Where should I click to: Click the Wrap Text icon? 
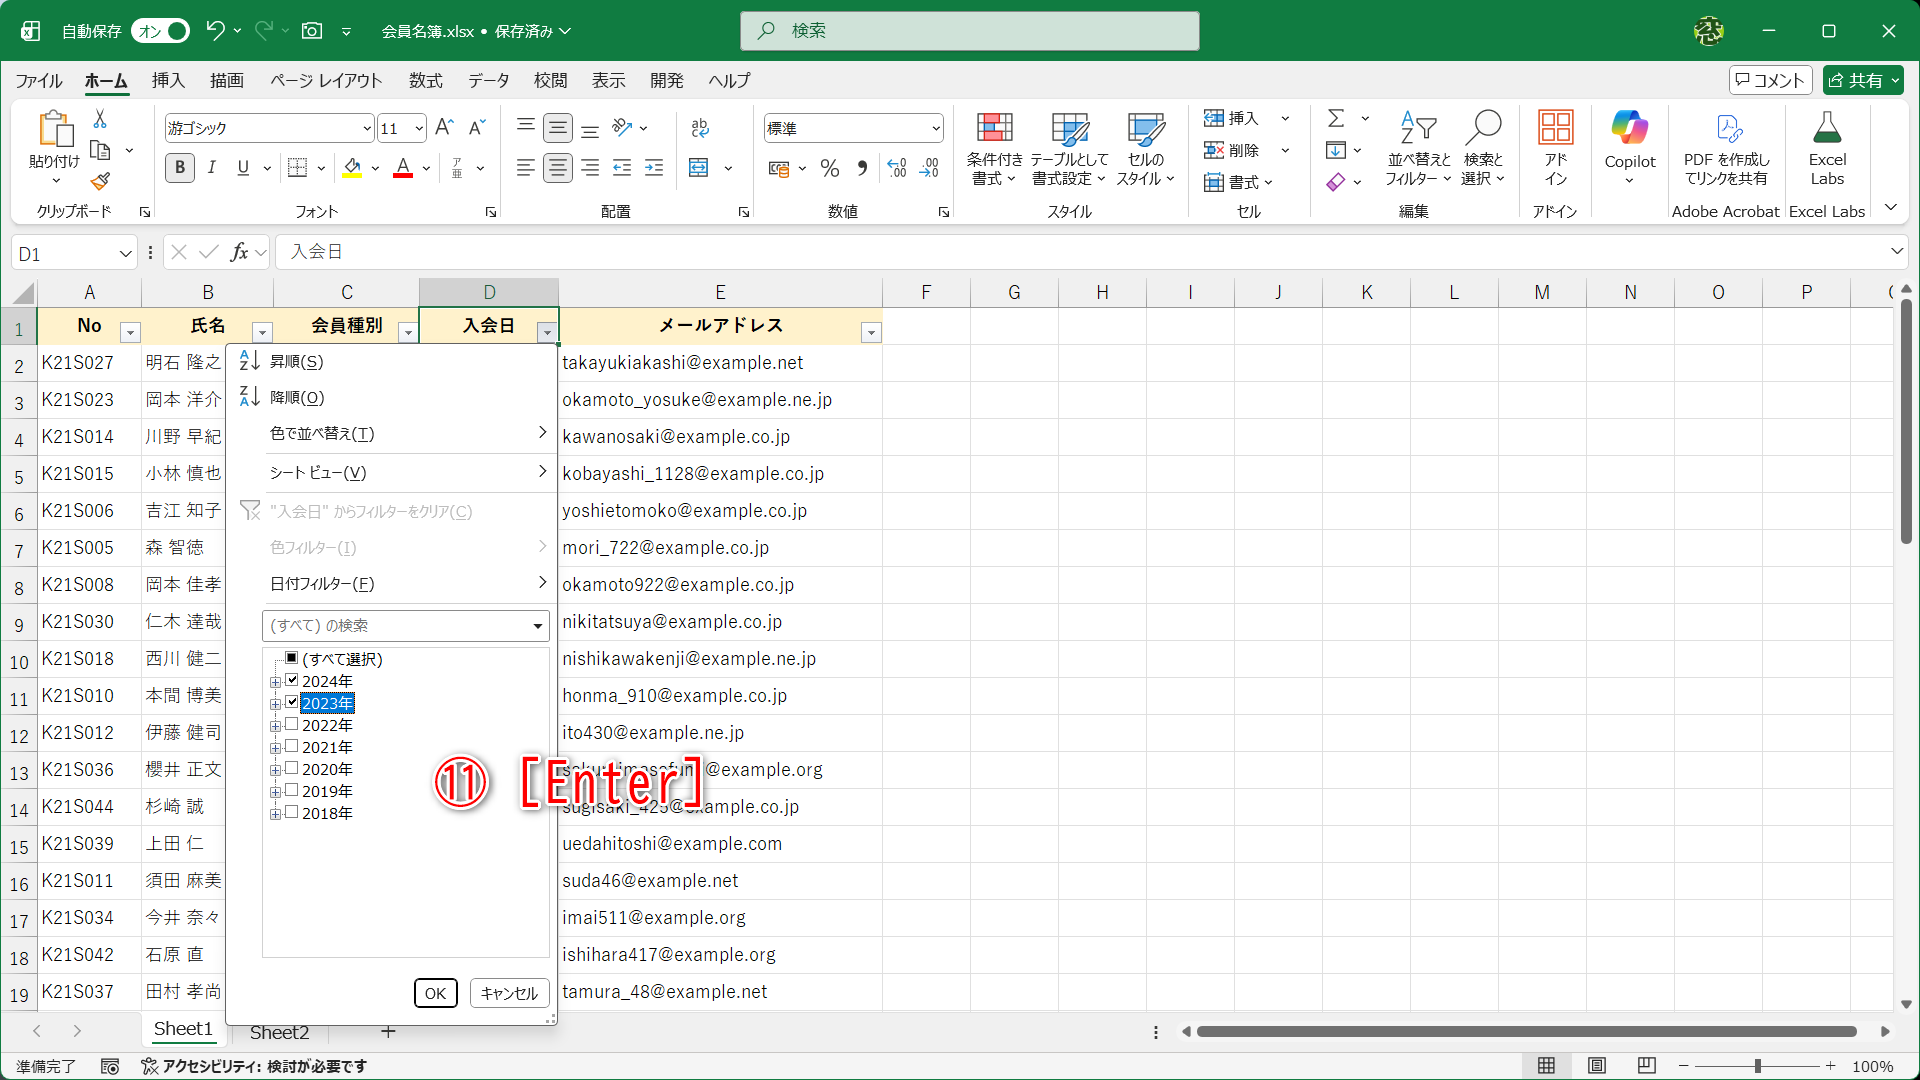click(x=700, y=128)
